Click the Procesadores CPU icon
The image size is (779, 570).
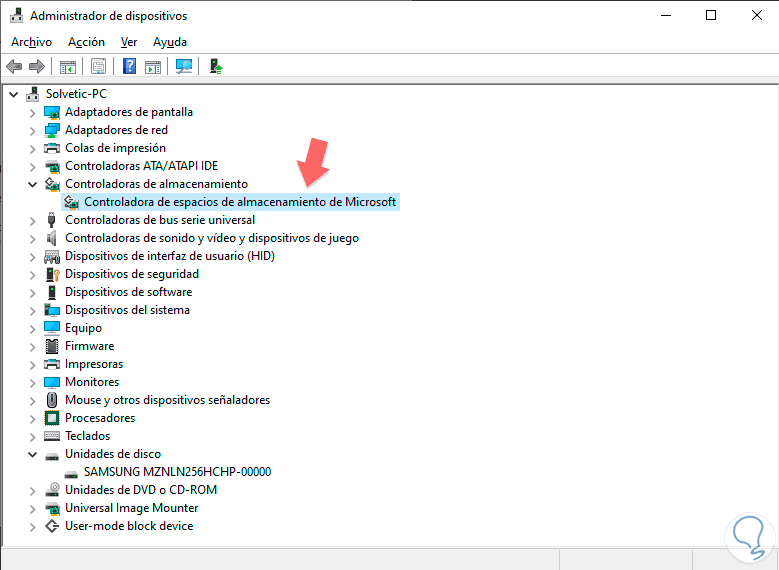click(52, 418)
